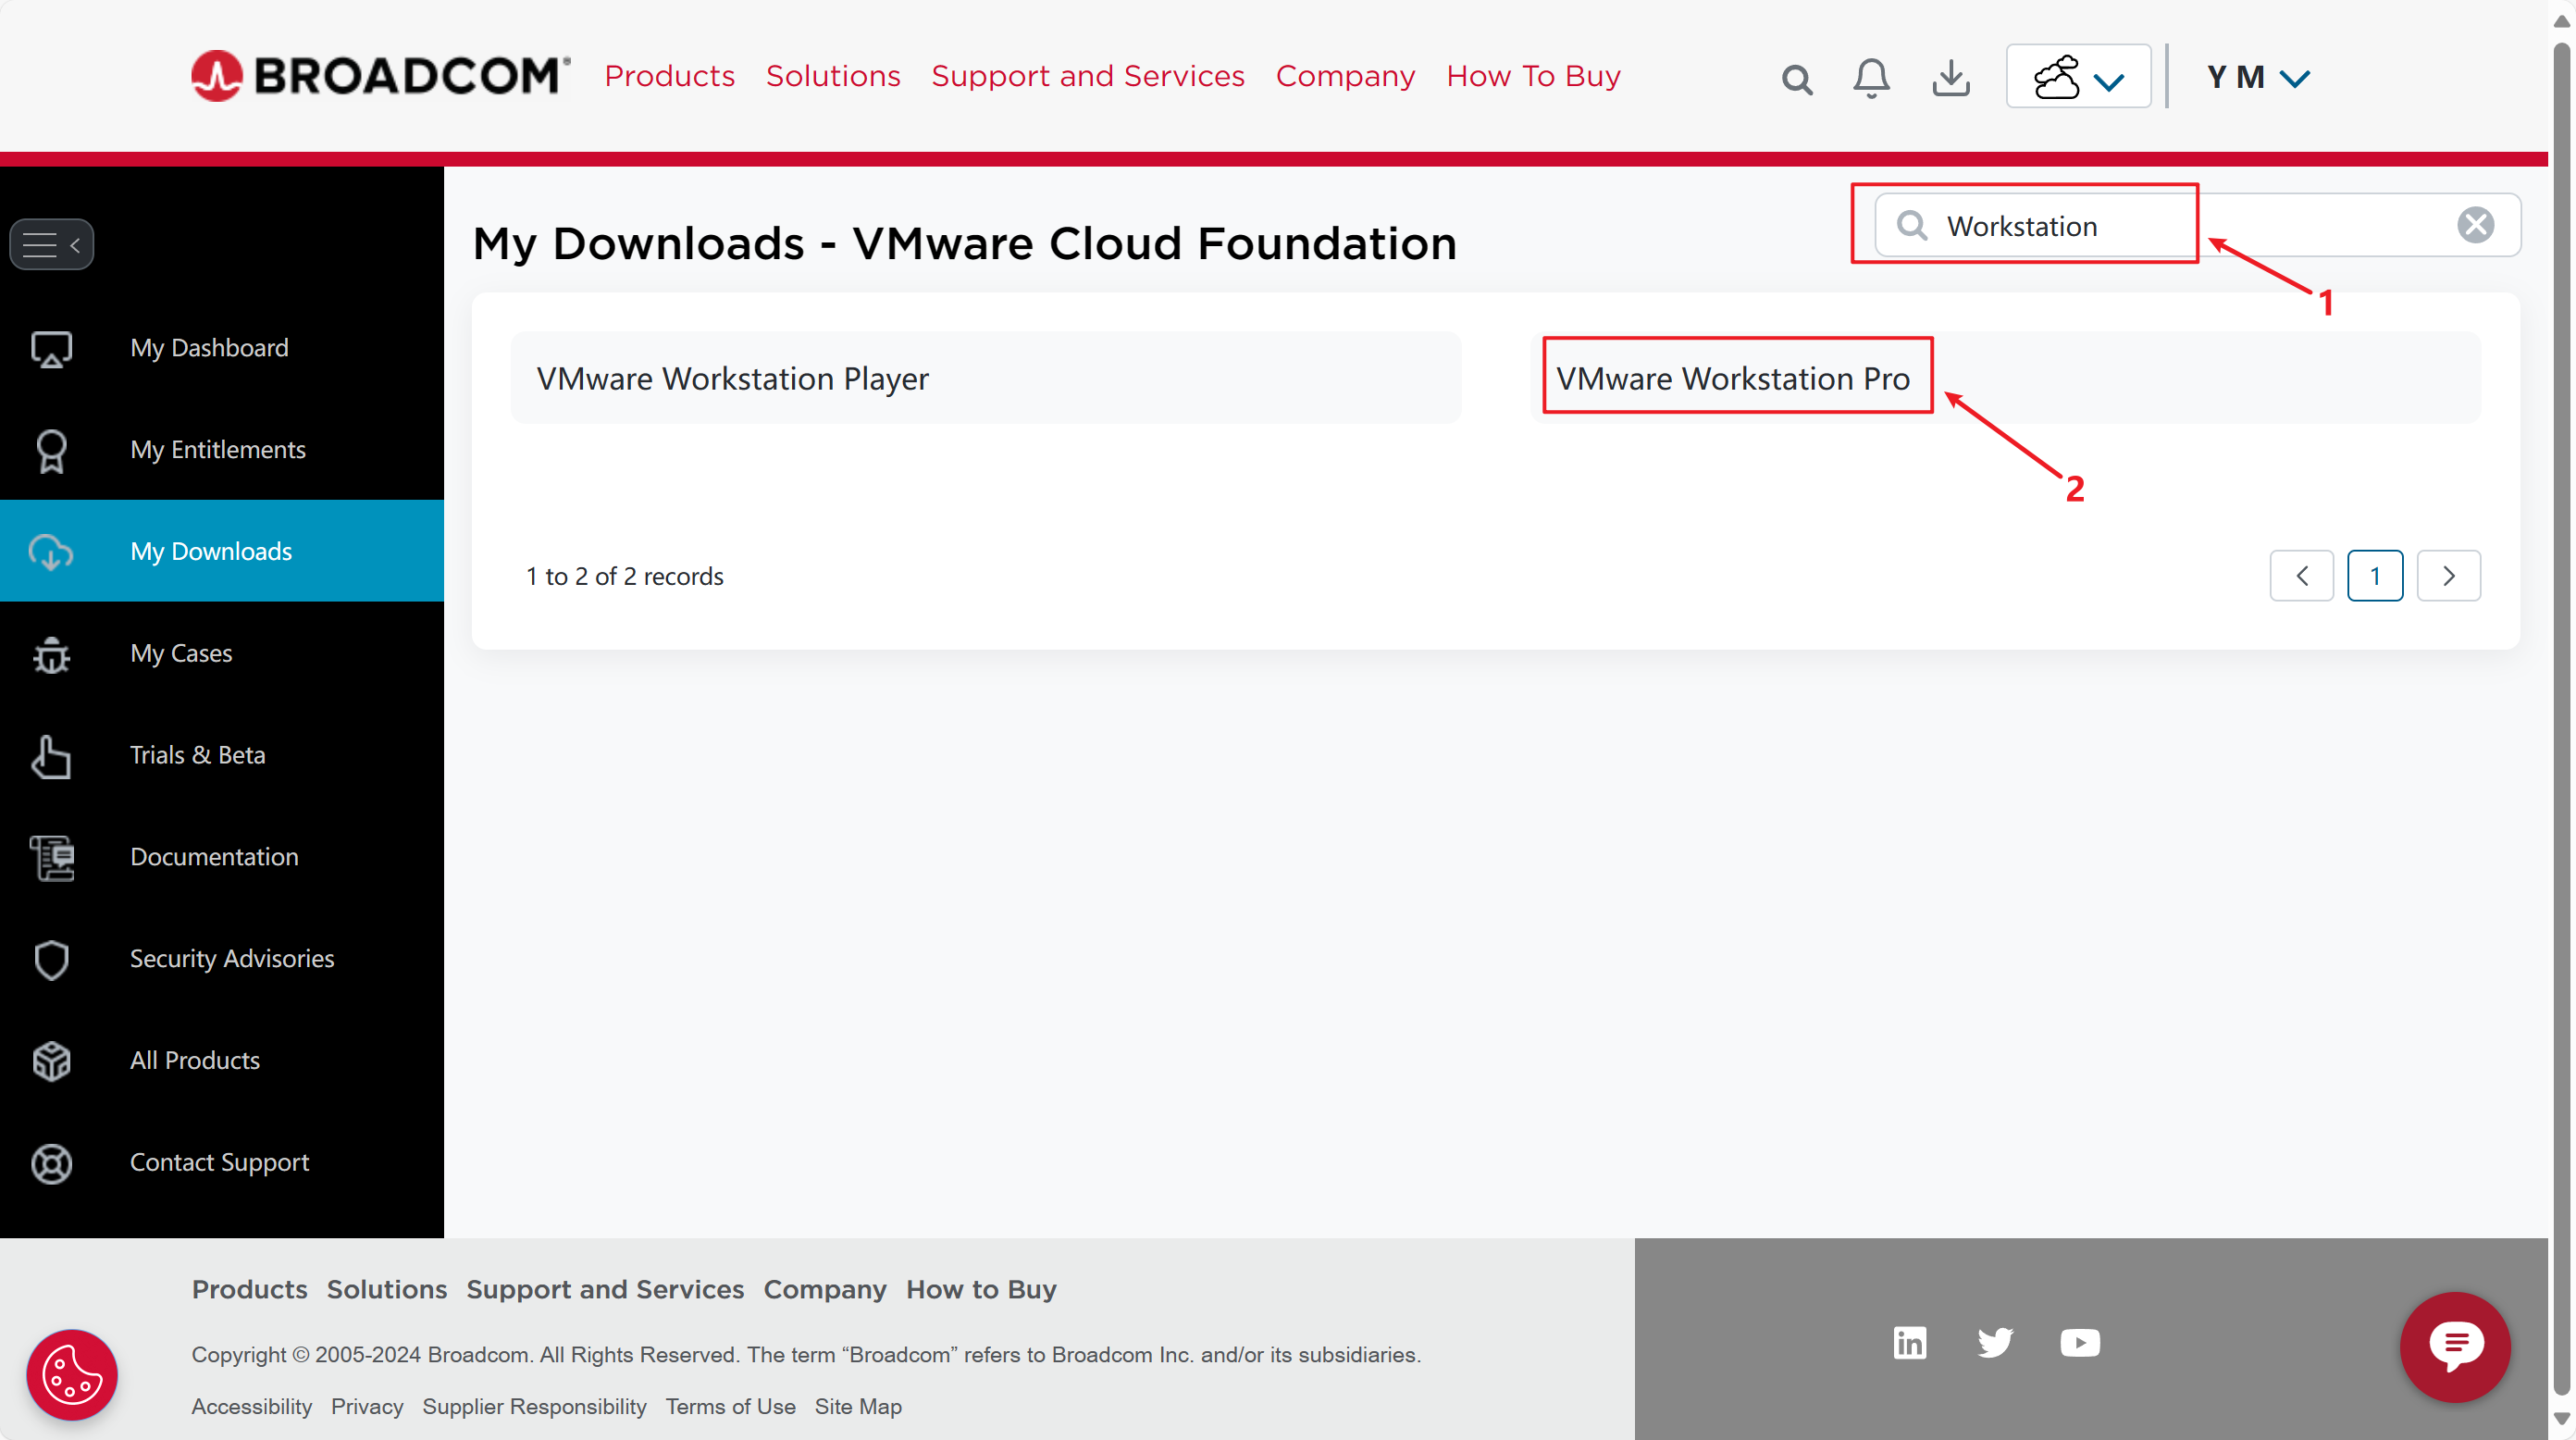Click the Documentation sidebar icon
Image resolution: width=2576 pixels, height=1440 pixels.
click(51, 856)
